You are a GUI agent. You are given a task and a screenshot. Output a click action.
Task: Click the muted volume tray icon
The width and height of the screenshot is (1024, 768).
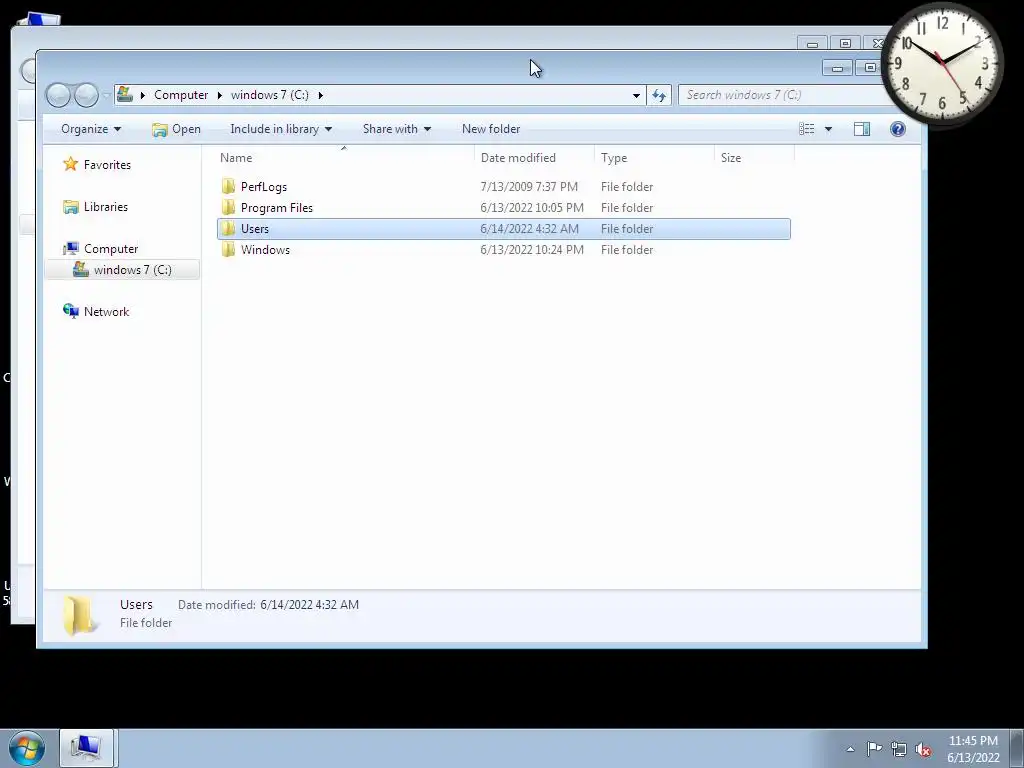923,749
